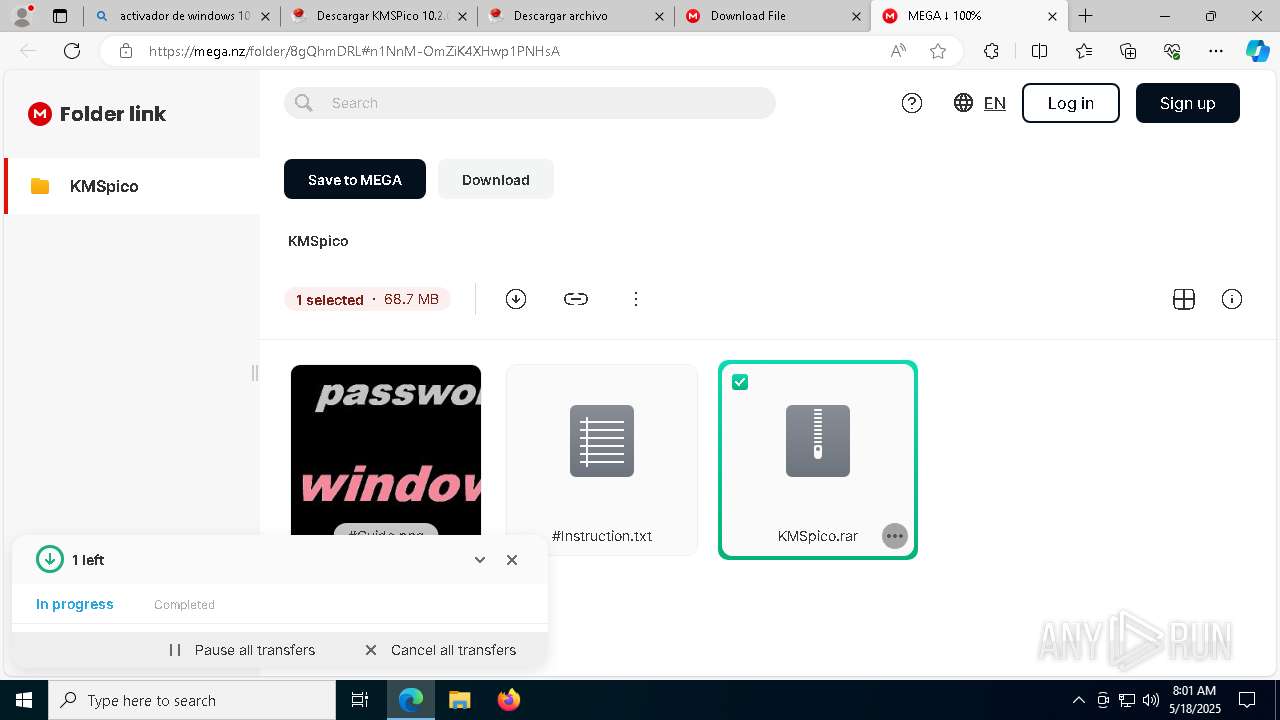Click Cancel all transfers
The height and width of the screenshot is (720, 1280).
point(441,650)
